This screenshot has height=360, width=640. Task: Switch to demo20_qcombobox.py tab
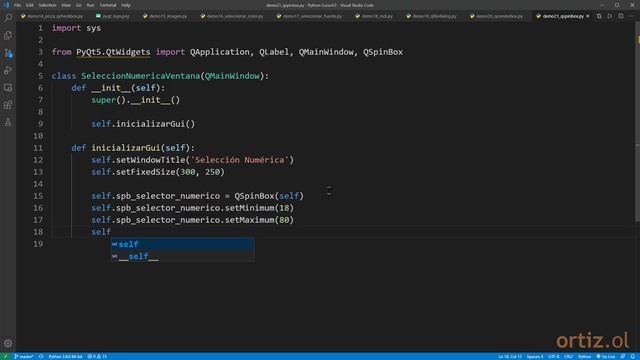coord(496,16)
